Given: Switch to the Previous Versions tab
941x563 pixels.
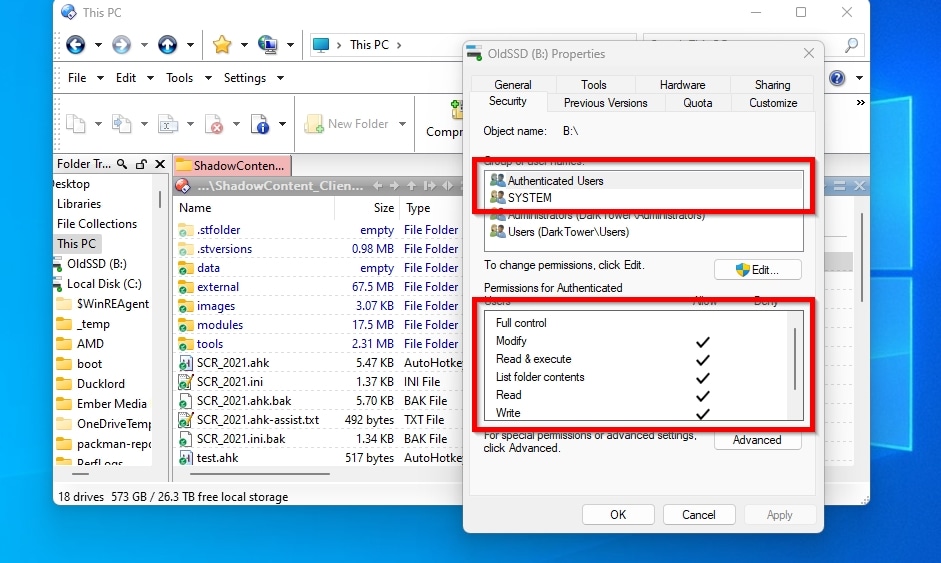Looking at the screenshot, I should coord(605,103).
